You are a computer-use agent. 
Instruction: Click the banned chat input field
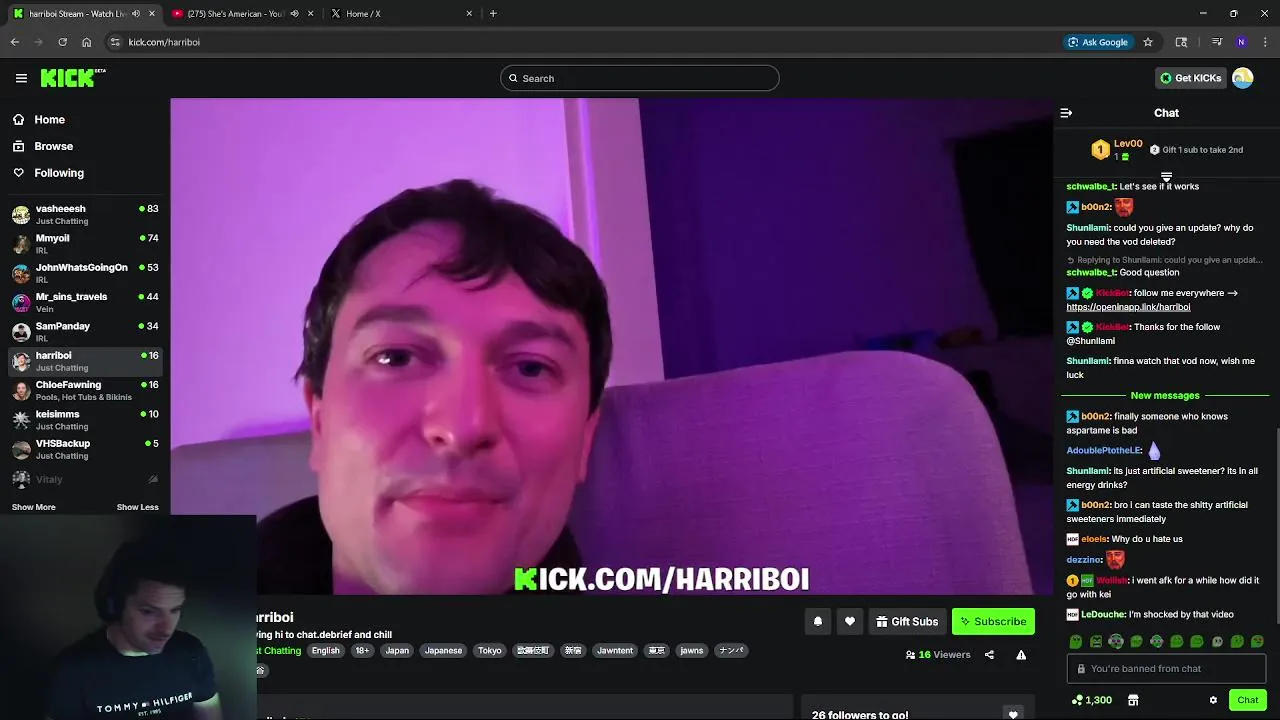pos(1166,669)
